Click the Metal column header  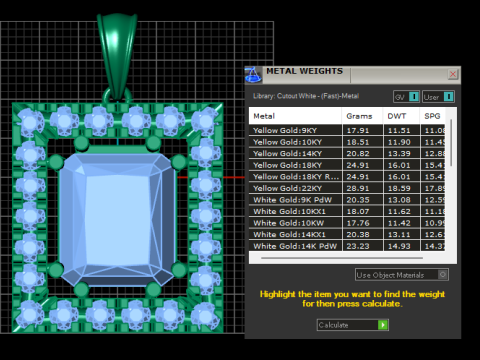295,116
